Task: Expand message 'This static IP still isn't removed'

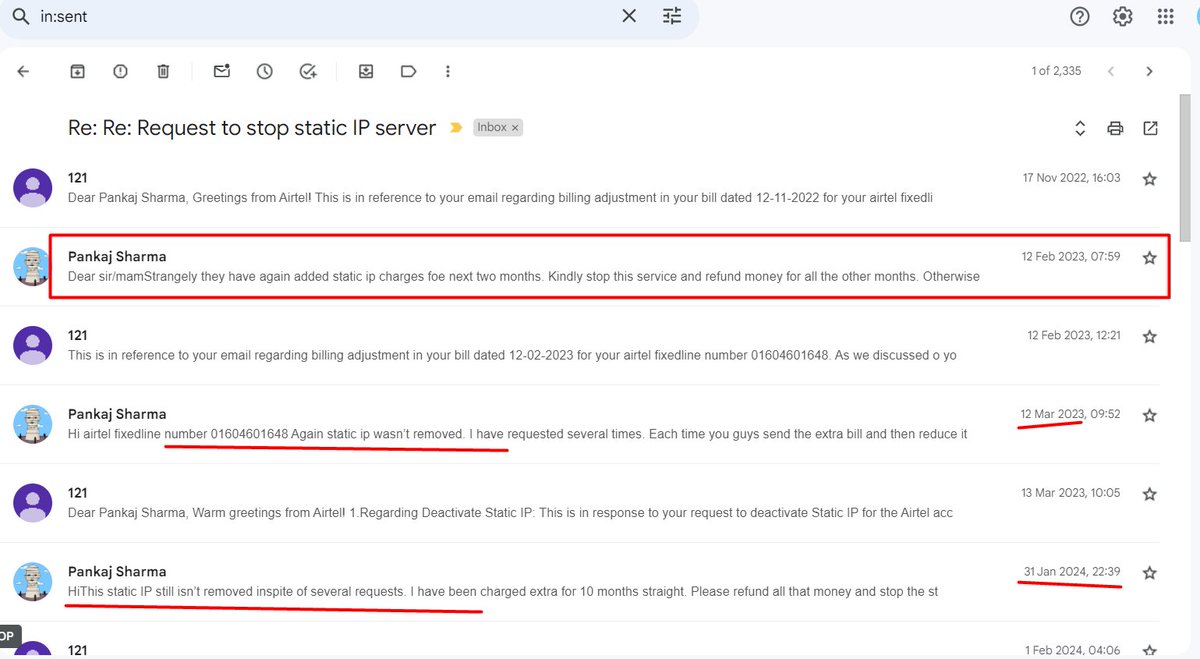Action: (x=503, y=591)
